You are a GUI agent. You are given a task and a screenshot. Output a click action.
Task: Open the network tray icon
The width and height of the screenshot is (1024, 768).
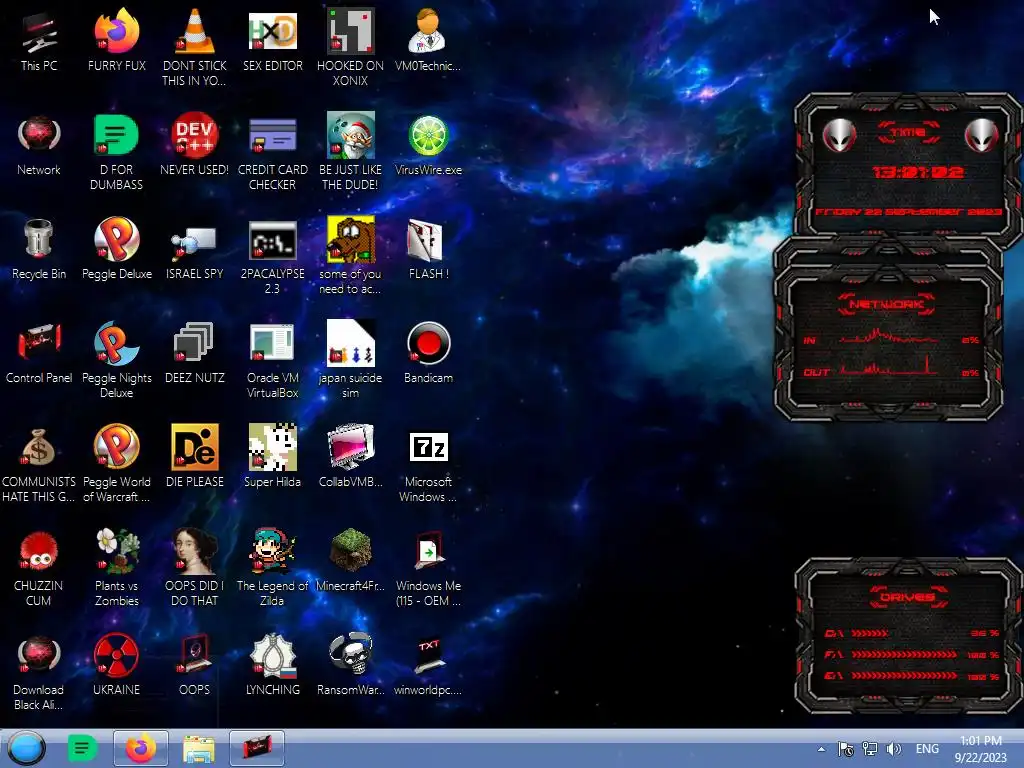click(870, 749)
